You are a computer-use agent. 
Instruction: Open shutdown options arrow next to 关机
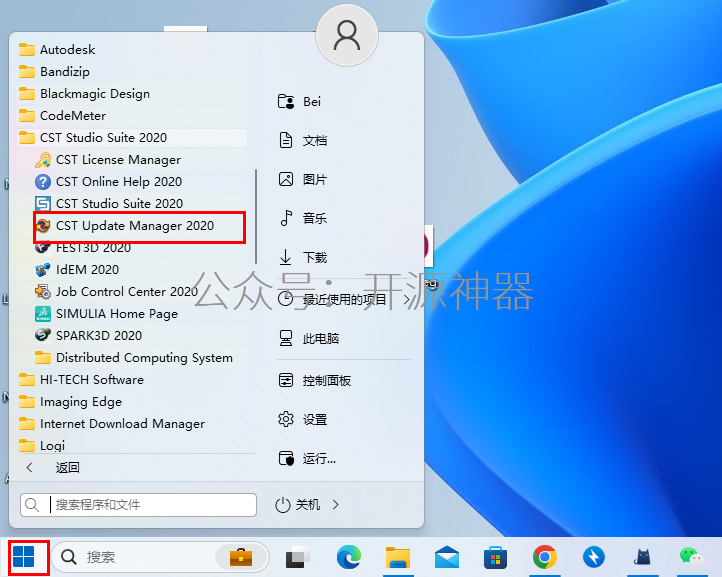(336, 505)
